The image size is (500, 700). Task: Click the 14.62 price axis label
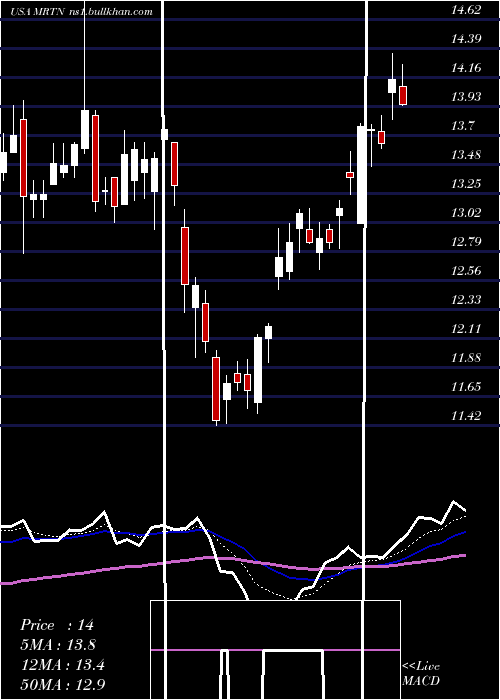pyautogui.click(x=466, y=10)
